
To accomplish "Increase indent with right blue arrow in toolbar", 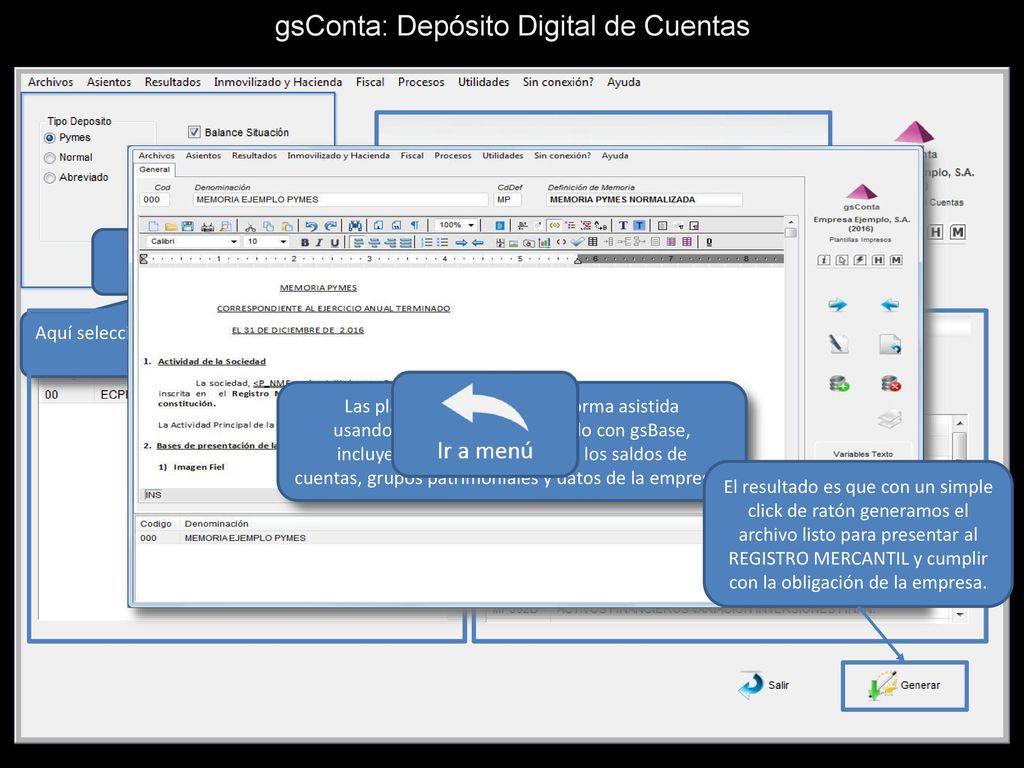I will tap(461, 242).
